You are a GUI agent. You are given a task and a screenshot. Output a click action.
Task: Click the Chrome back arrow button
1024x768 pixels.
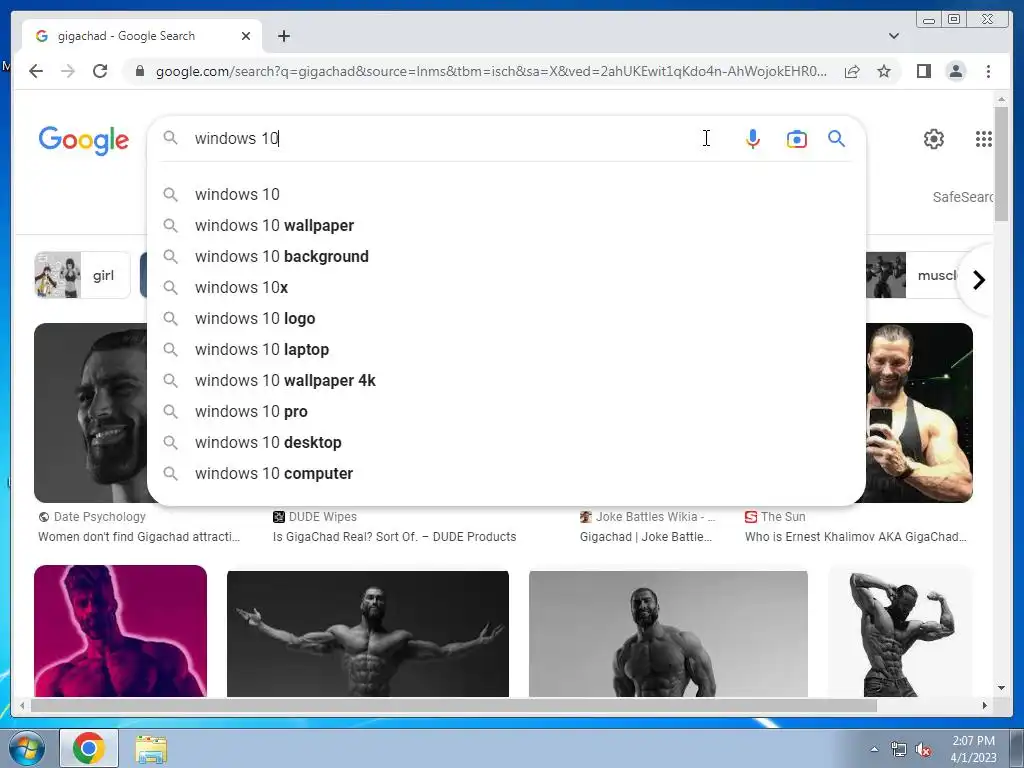pos(36,71)
